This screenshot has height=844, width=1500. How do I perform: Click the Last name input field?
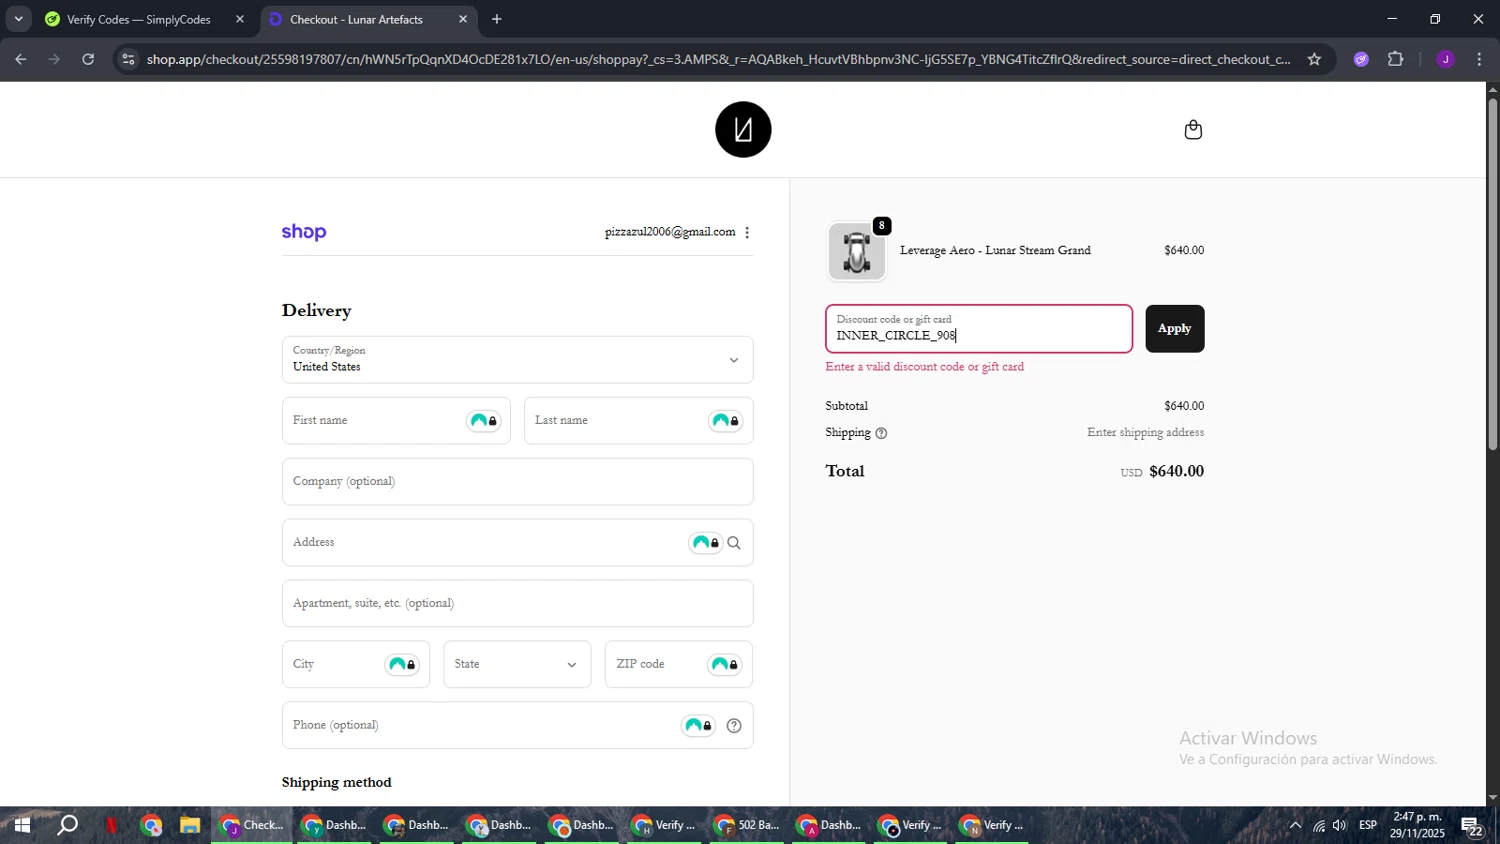coord(638,421)
